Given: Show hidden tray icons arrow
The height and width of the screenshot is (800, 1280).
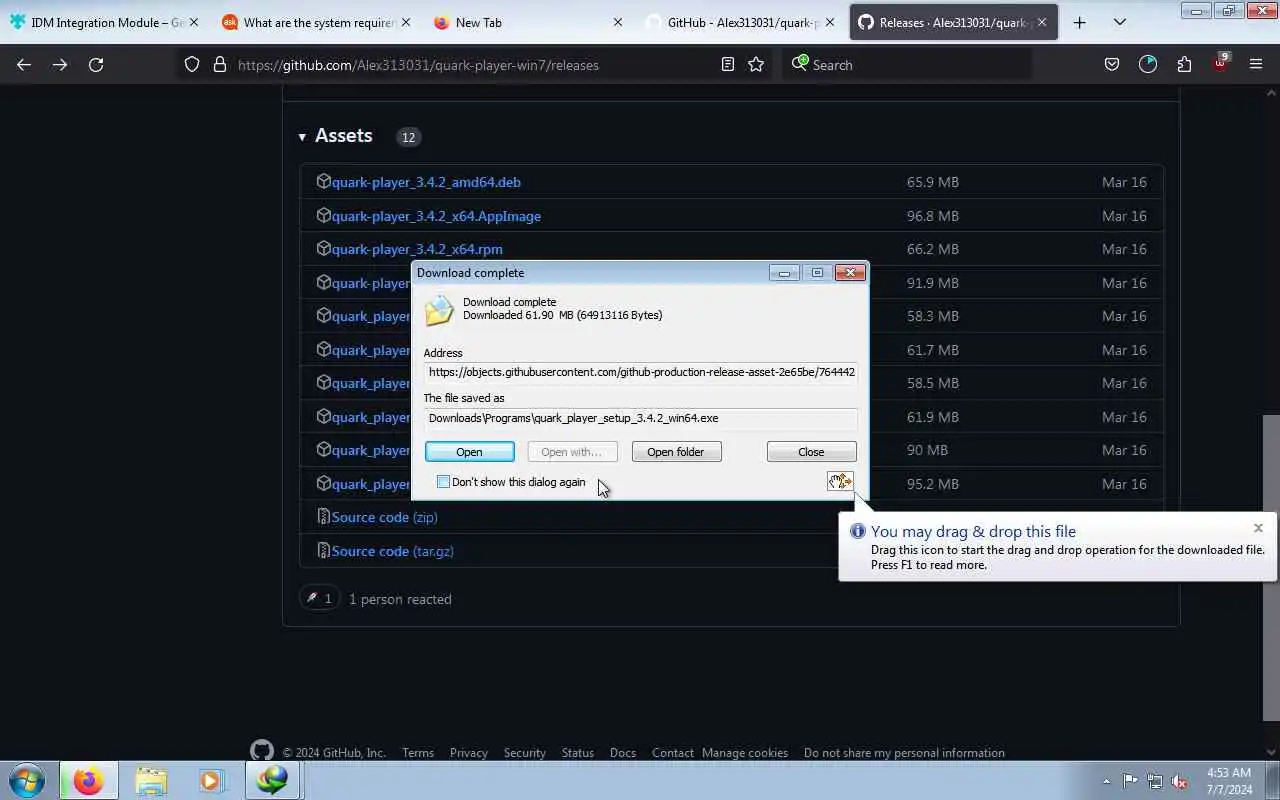Looking at the screenshot, I should 1106,782.
